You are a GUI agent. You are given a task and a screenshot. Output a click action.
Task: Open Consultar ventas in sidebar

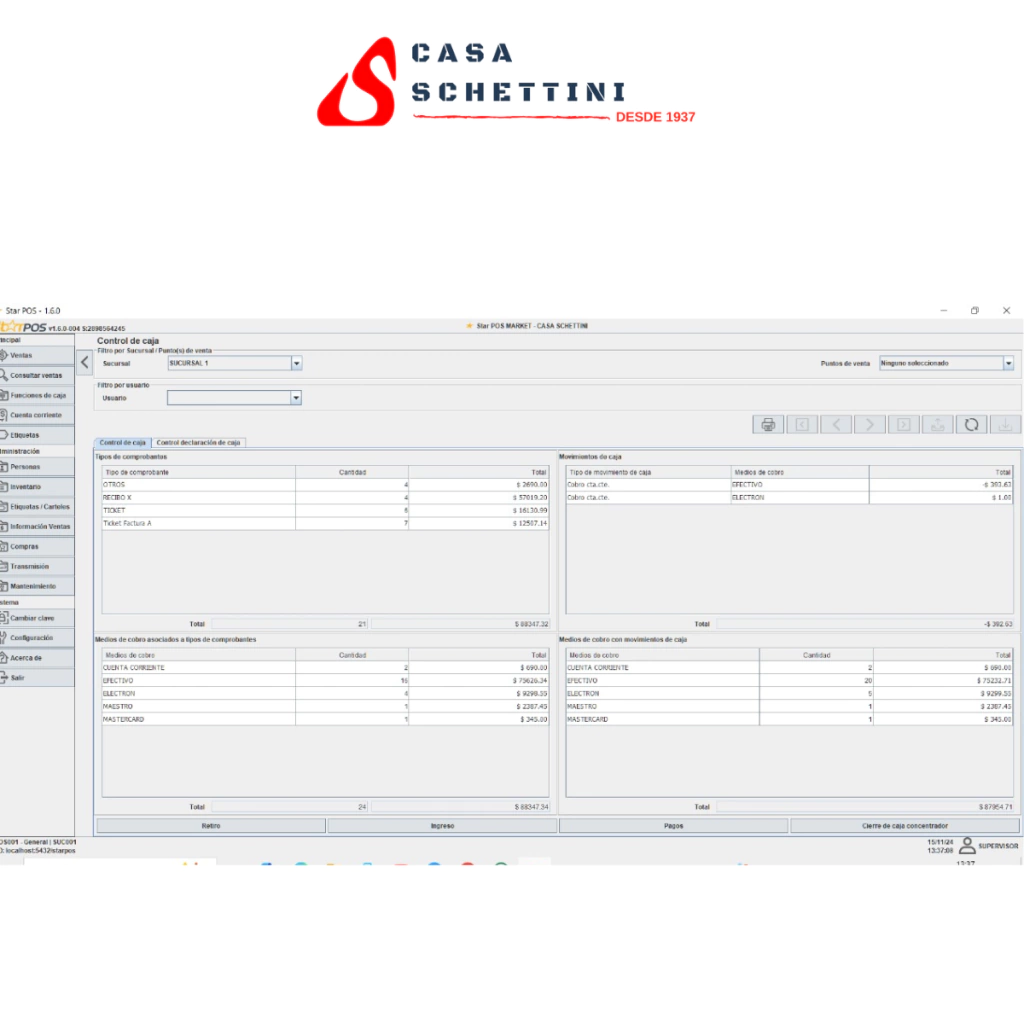point(37,375)
